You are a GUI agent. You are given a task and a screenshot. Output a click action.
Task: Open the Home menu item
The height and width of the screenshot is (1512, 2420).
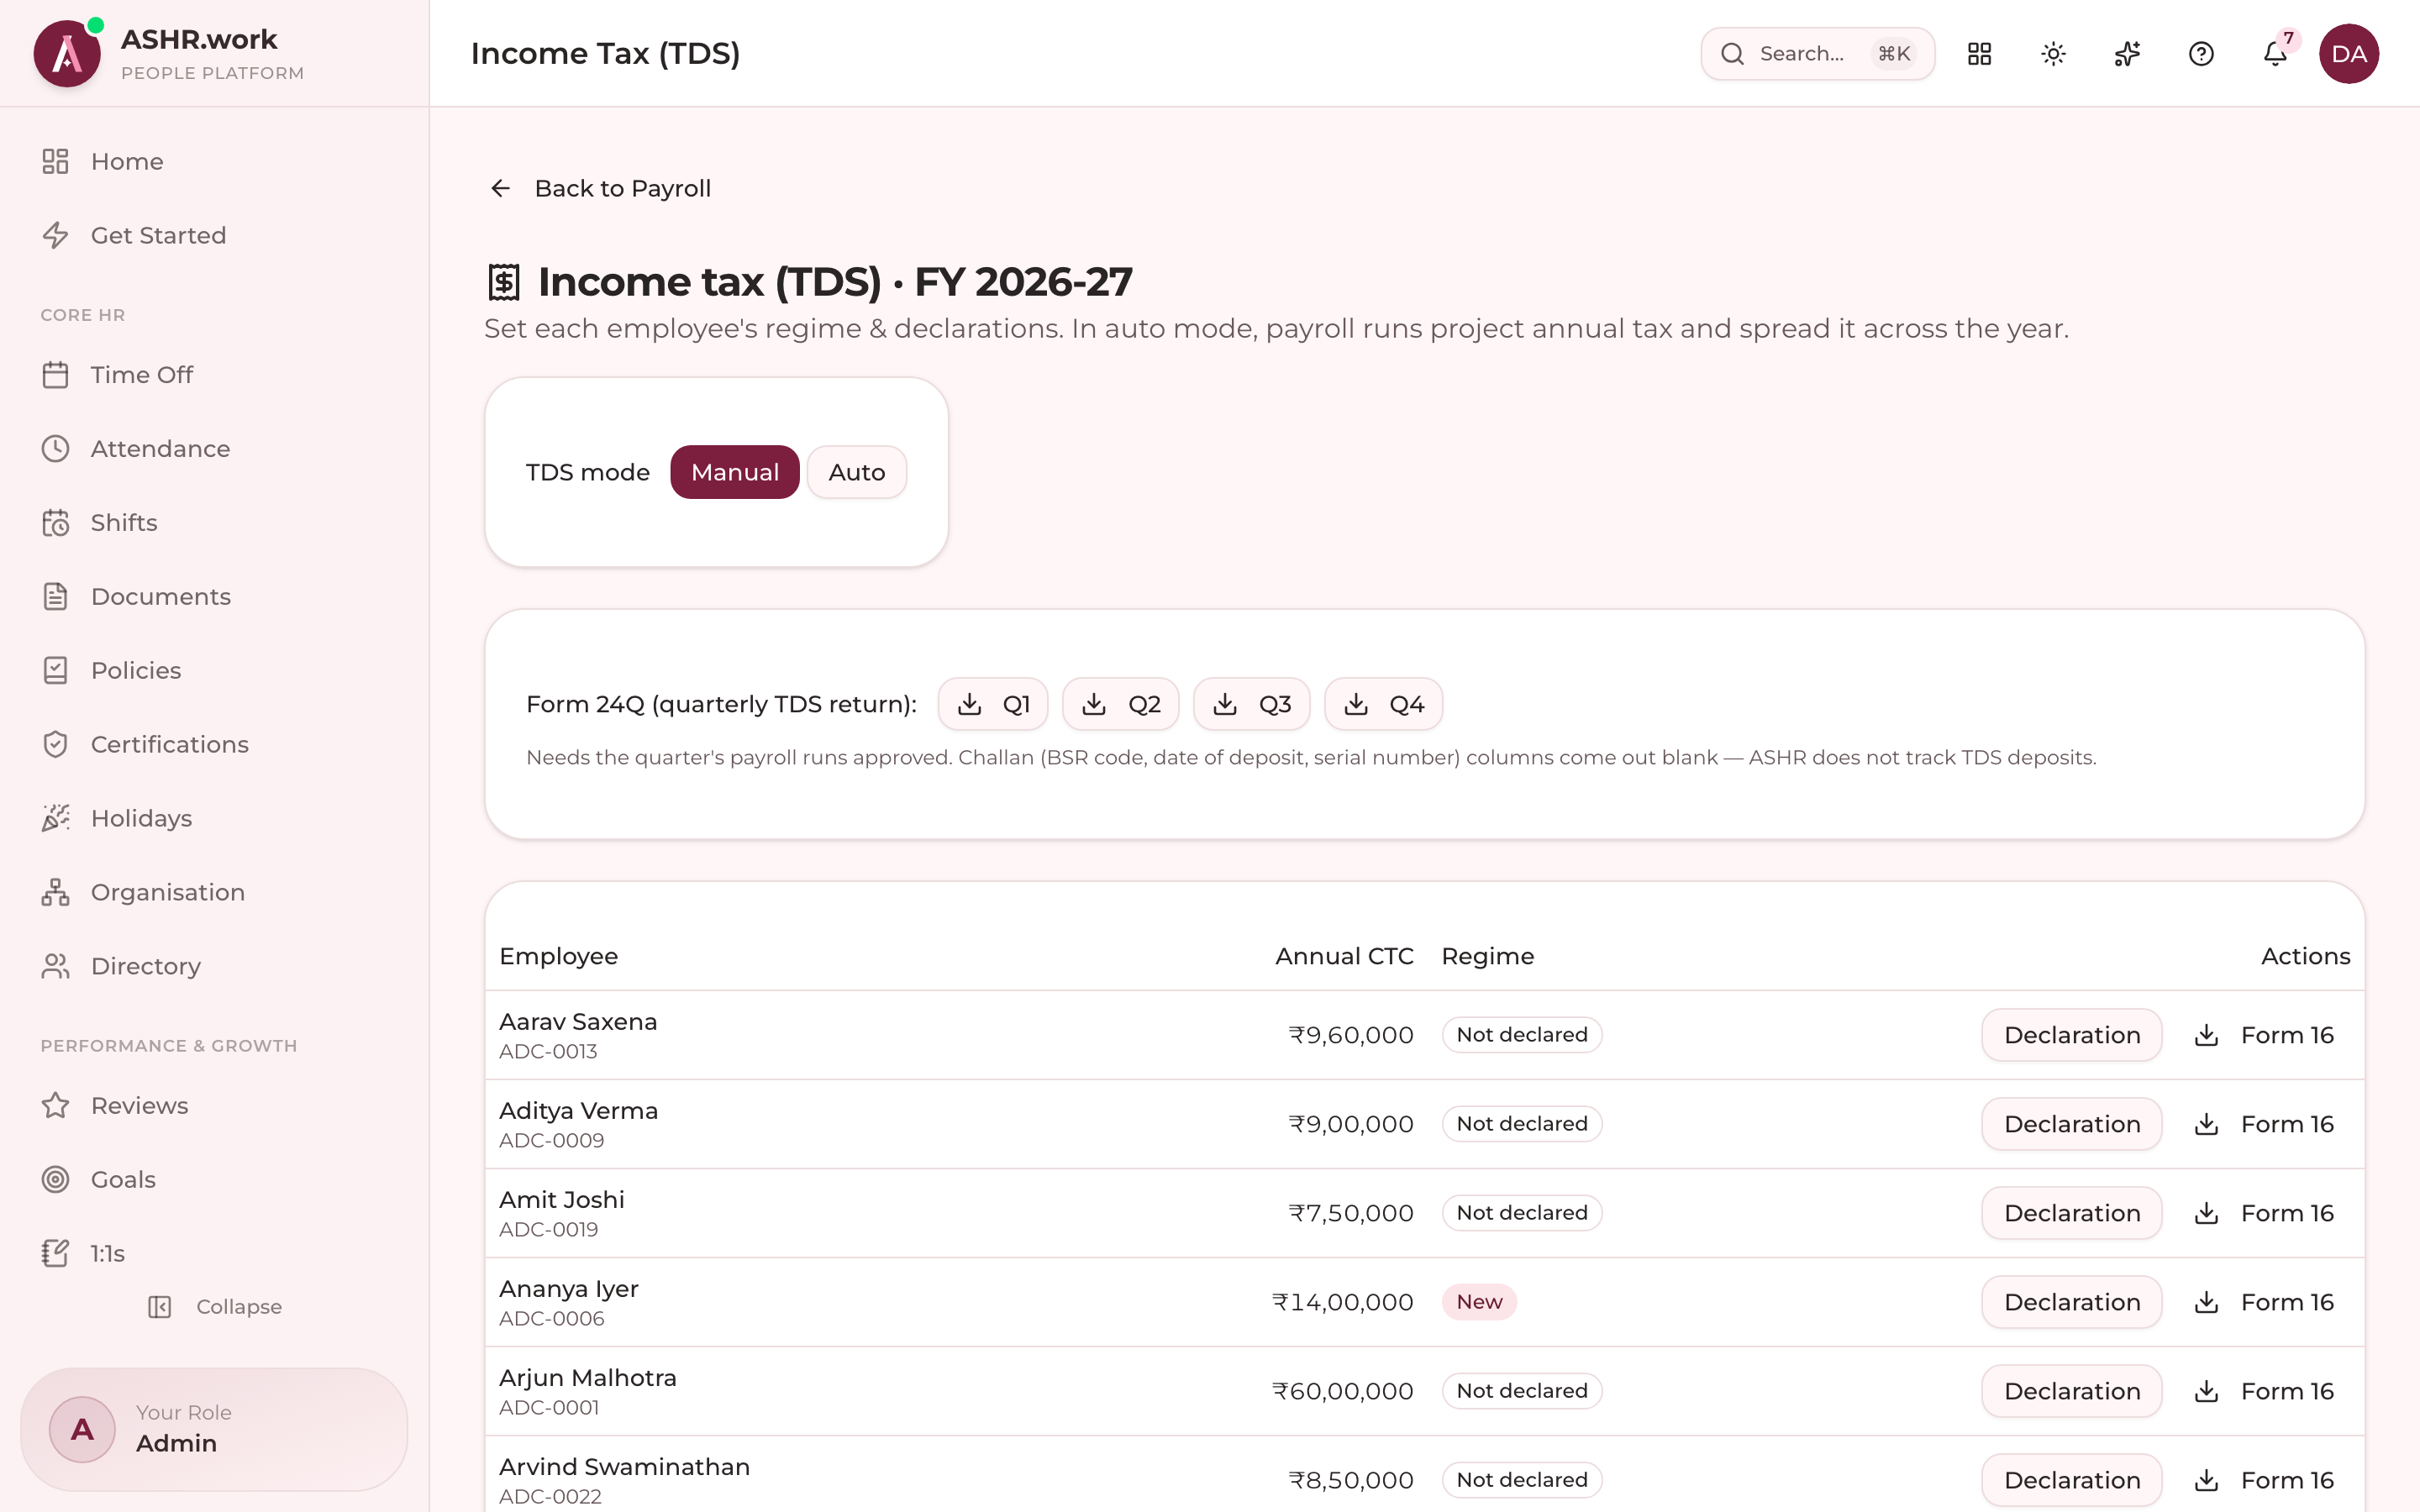tap(215, 161)
